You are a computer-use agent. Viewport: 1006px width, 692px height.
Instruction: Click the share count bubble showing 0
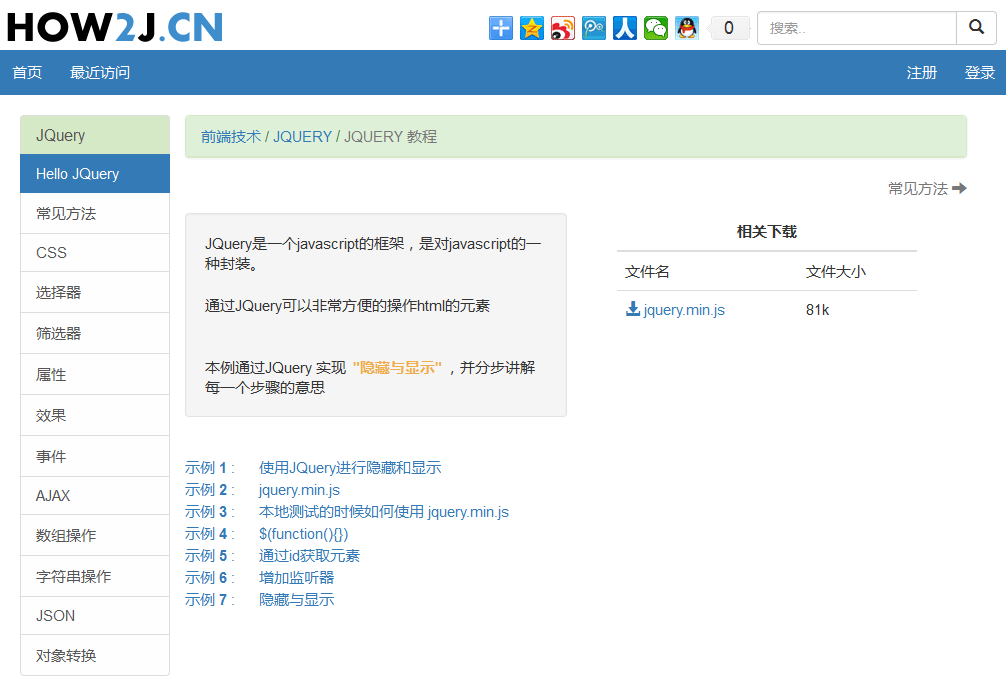728,28
